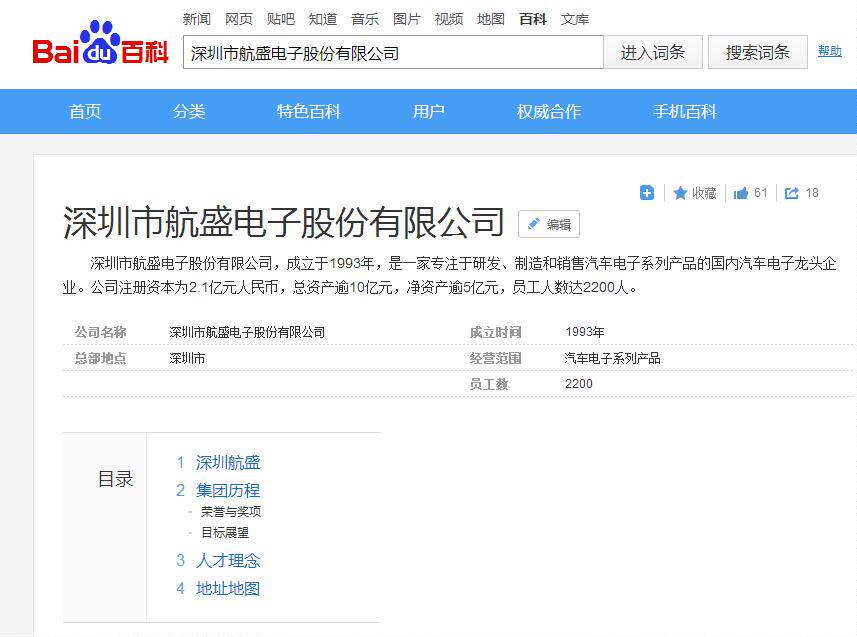Viewport: 857px width, 637px height.
Task: Click the star 收藏 favorite icon
Action: tap(680, 193)
